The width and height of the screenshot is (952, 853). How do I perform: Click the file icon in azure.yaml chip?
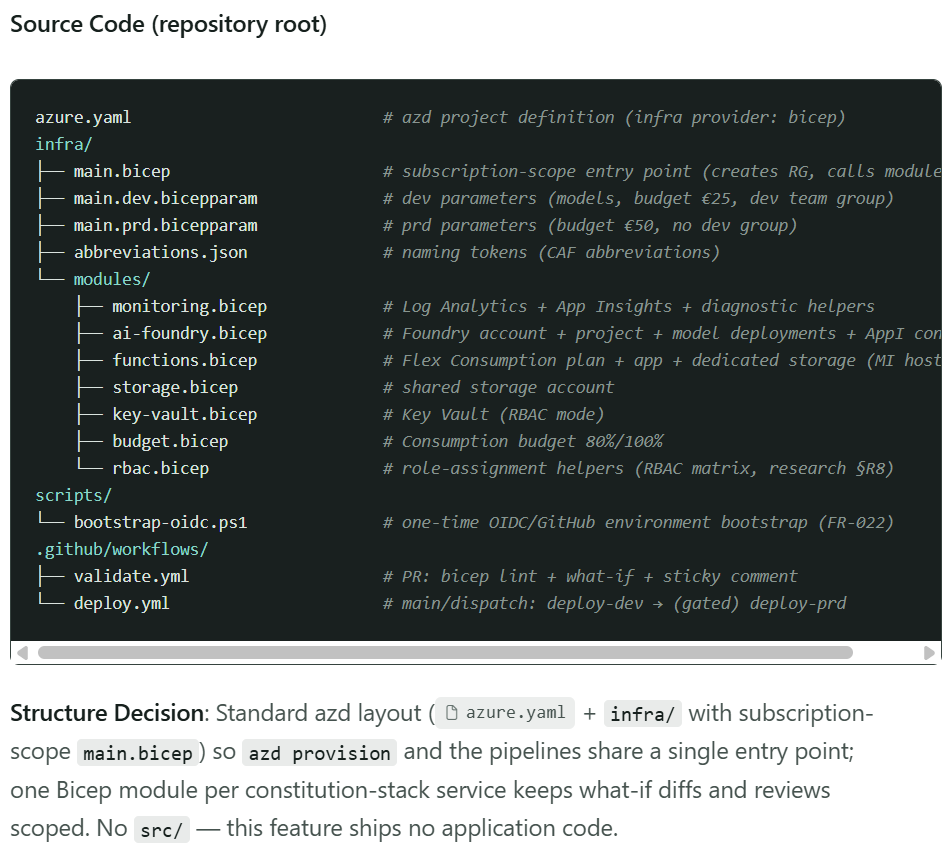[452, 713]
